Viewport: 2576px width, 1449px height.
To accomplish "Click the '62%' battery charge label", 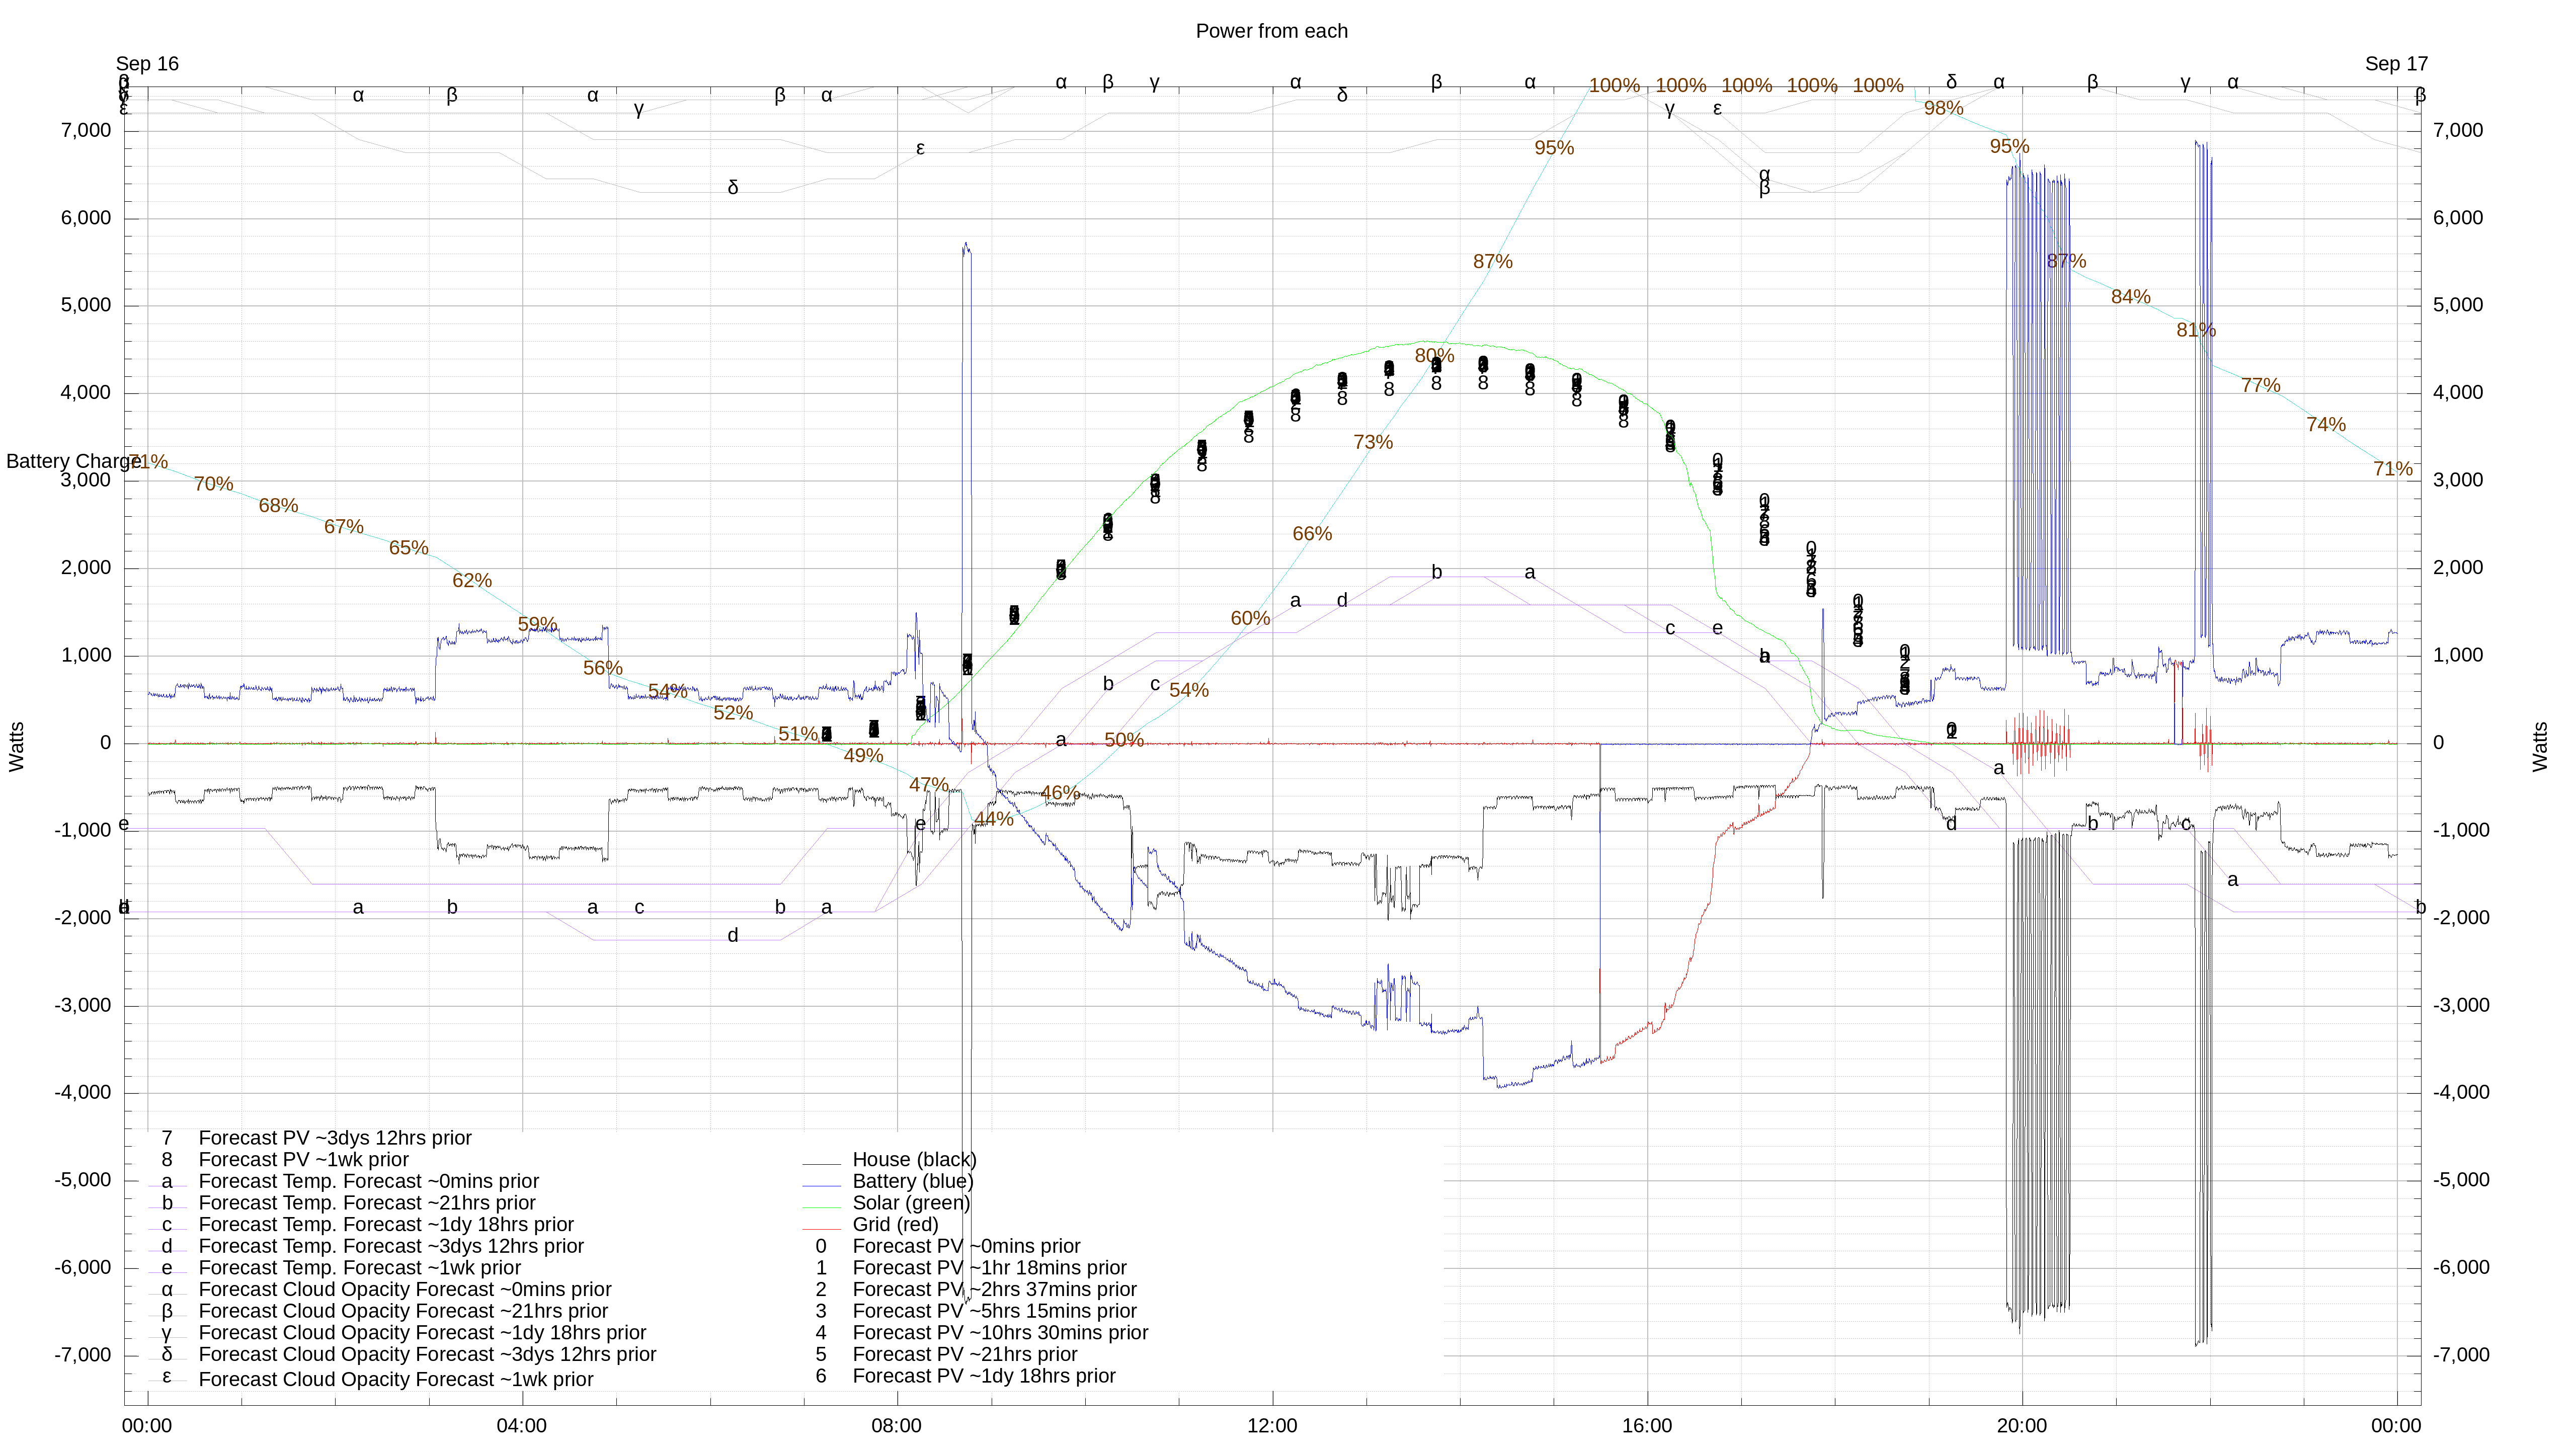I will pyautogui.click(x=472, y=581).
